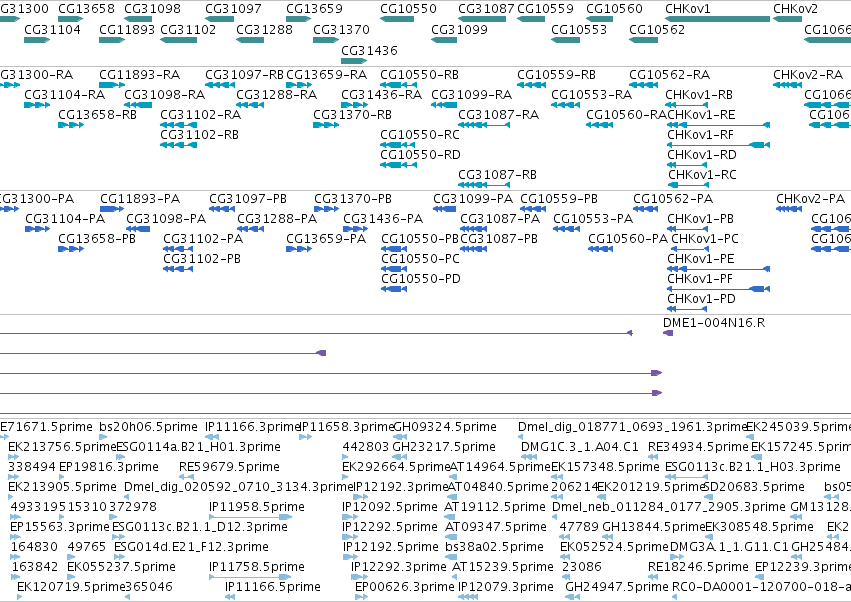The image size is (851, 602).
Task: Select EST bs38a02.5prime
Action: [x=494, y=547]
